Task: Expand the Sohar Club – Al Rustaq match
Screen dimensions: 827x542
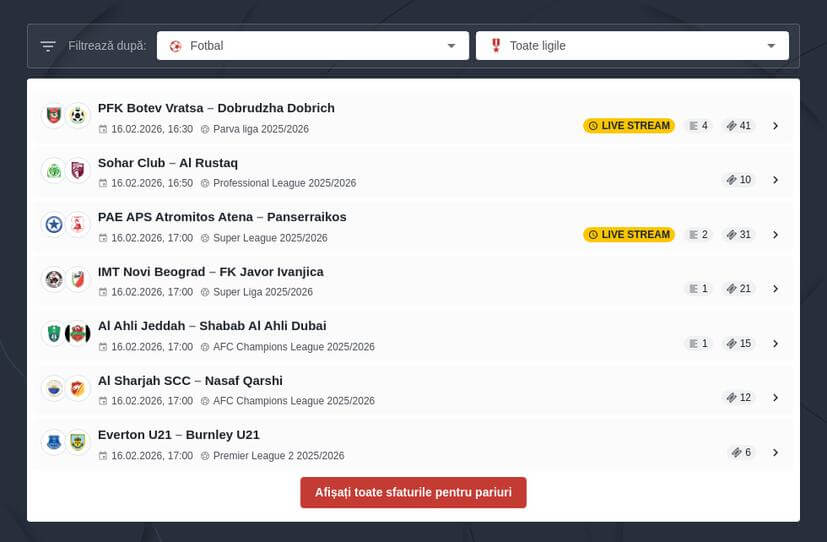Action: pos(775,180)
